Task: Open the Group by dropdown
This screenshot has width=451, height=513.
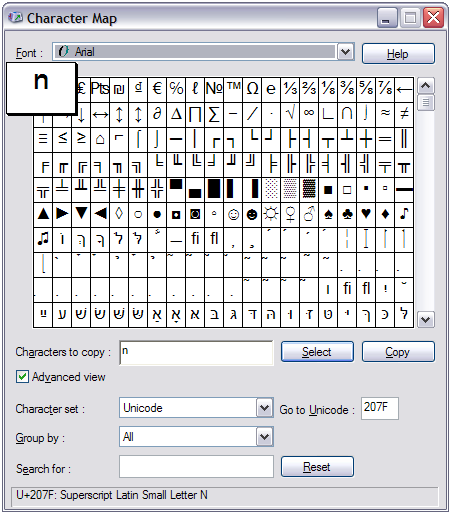Action: coord(265,437)
